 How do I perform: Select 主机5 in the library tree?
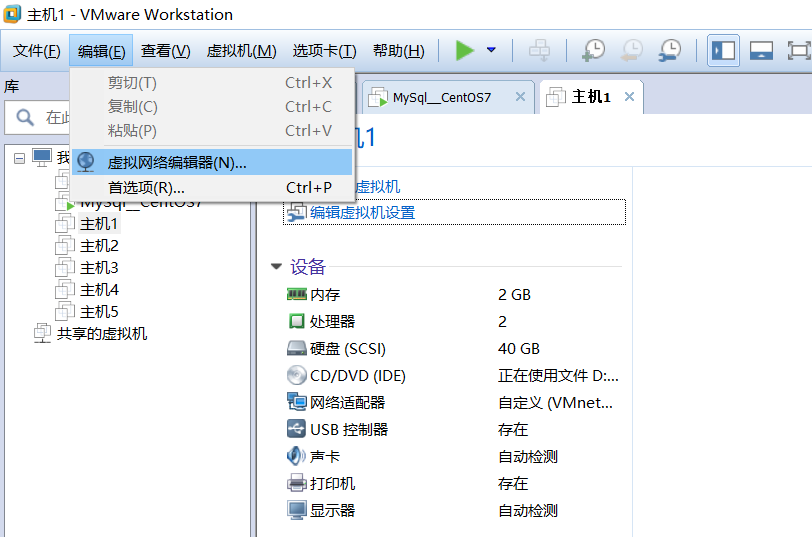pyautogui.click(x=99, y=312)
